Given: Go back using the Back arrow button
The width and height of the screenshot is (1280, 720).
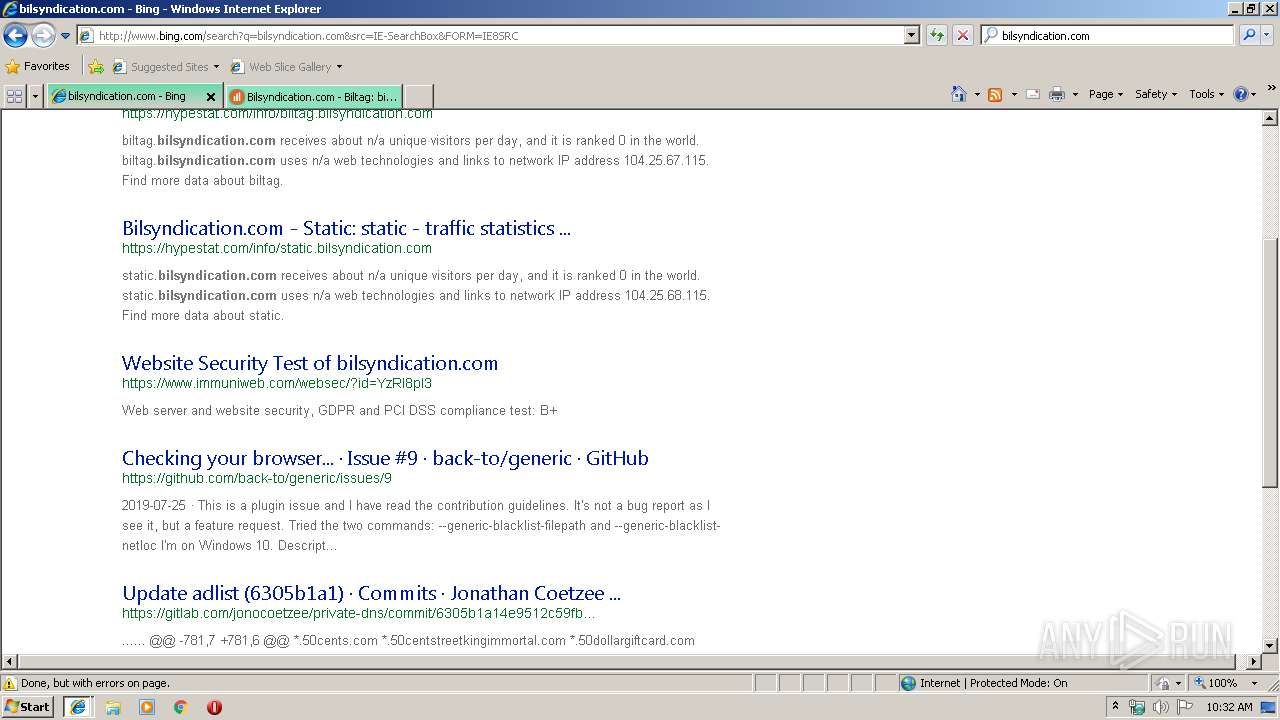Looking at the screenshot, I should coord(15,36).
